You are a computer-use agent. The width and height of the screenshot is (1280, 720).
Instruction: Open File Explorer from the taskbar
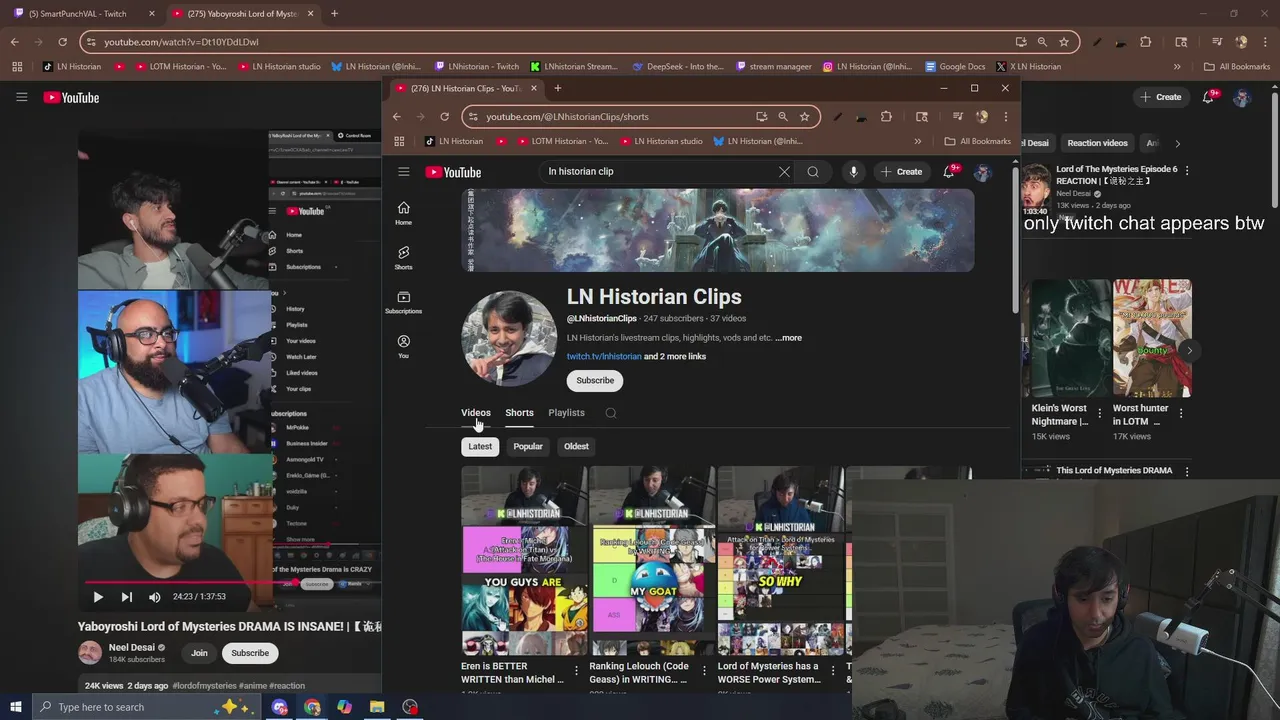[x=377, y=707]
